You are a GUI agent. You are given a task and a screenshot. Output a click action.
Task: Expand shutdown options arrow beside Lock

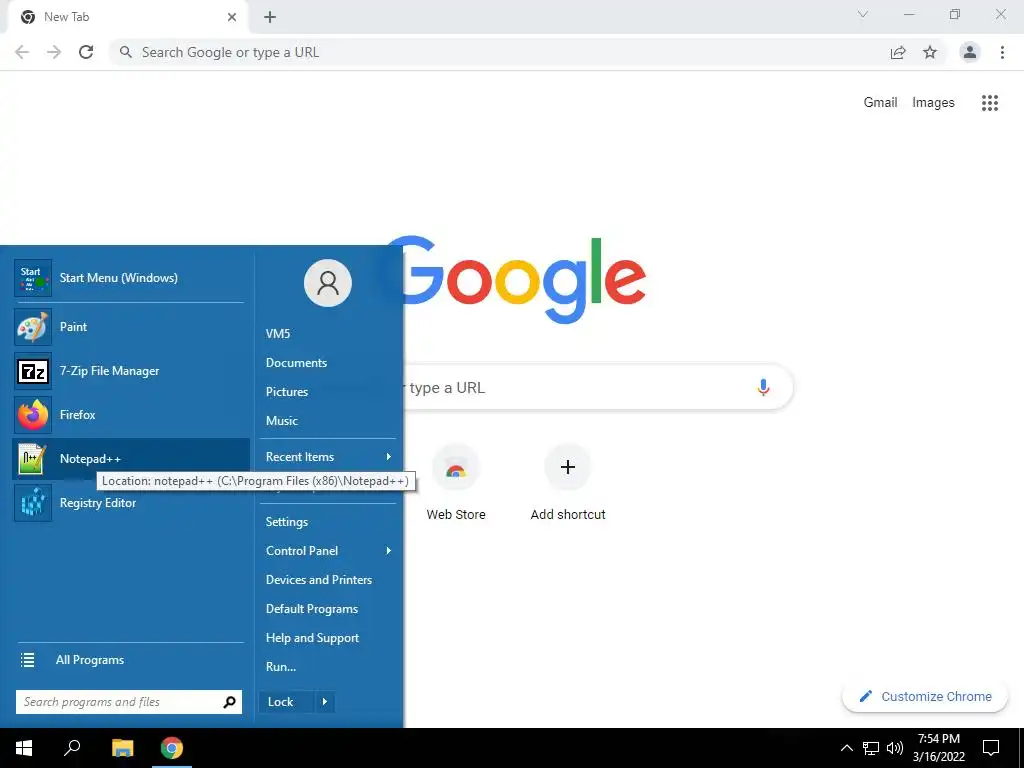(x=325, y=702)
